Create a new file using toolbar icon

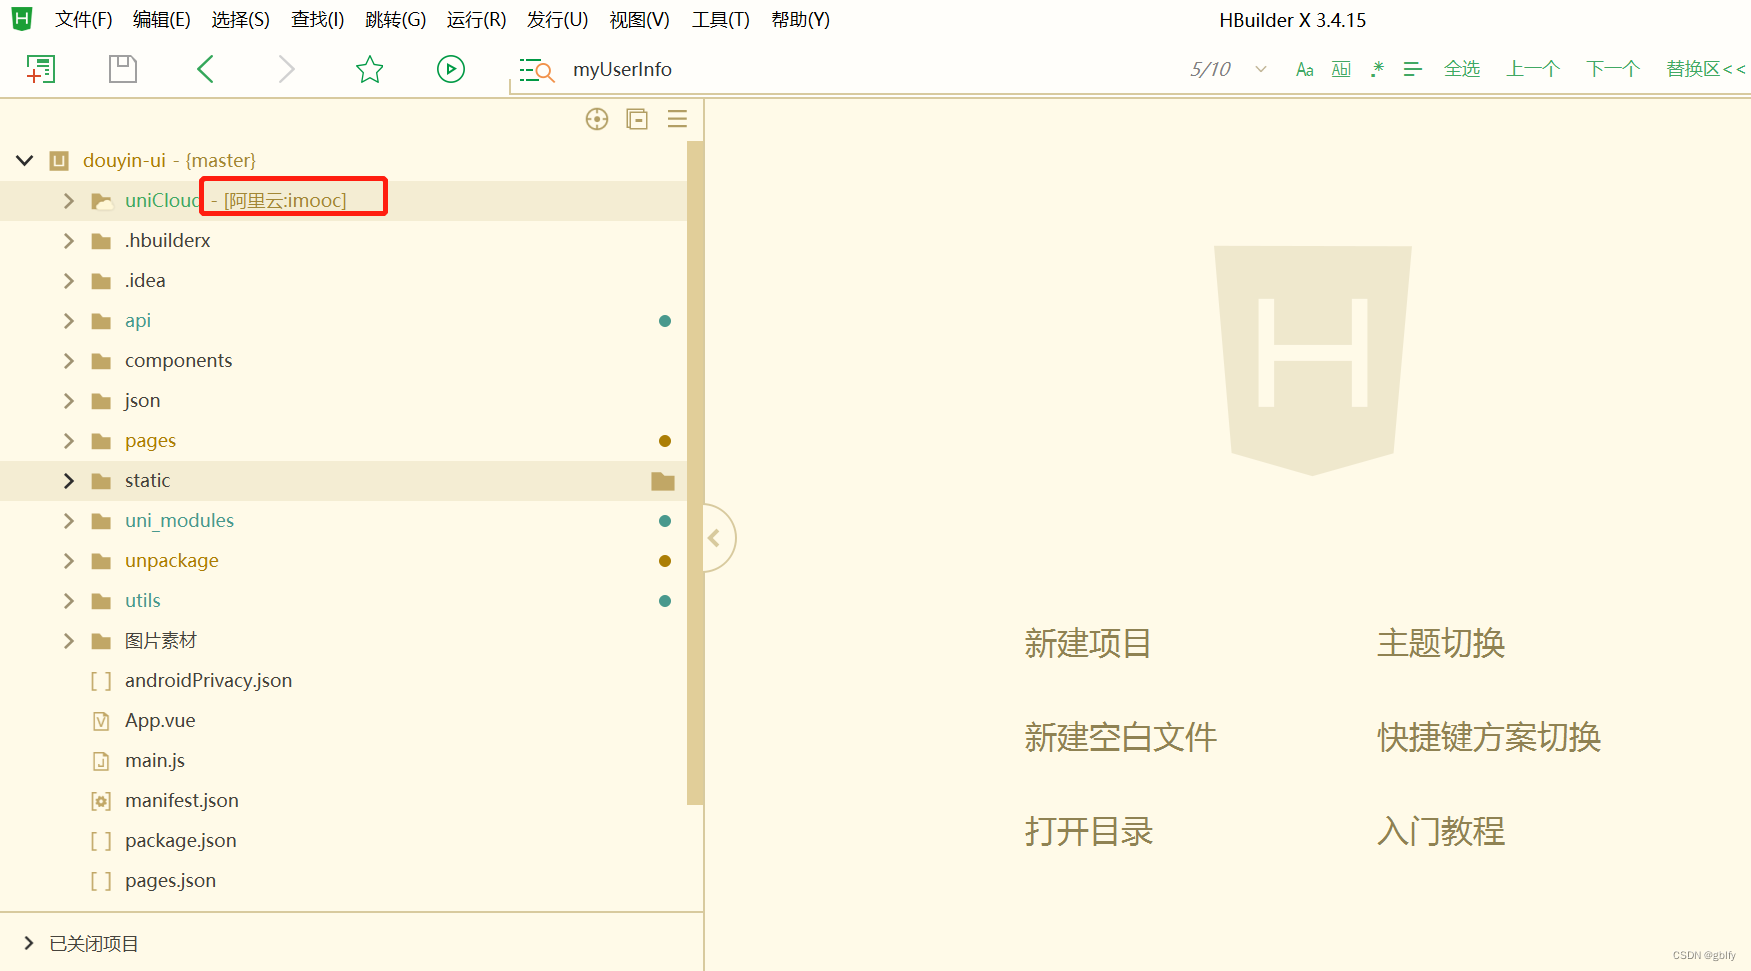click(x=40, y=68)
